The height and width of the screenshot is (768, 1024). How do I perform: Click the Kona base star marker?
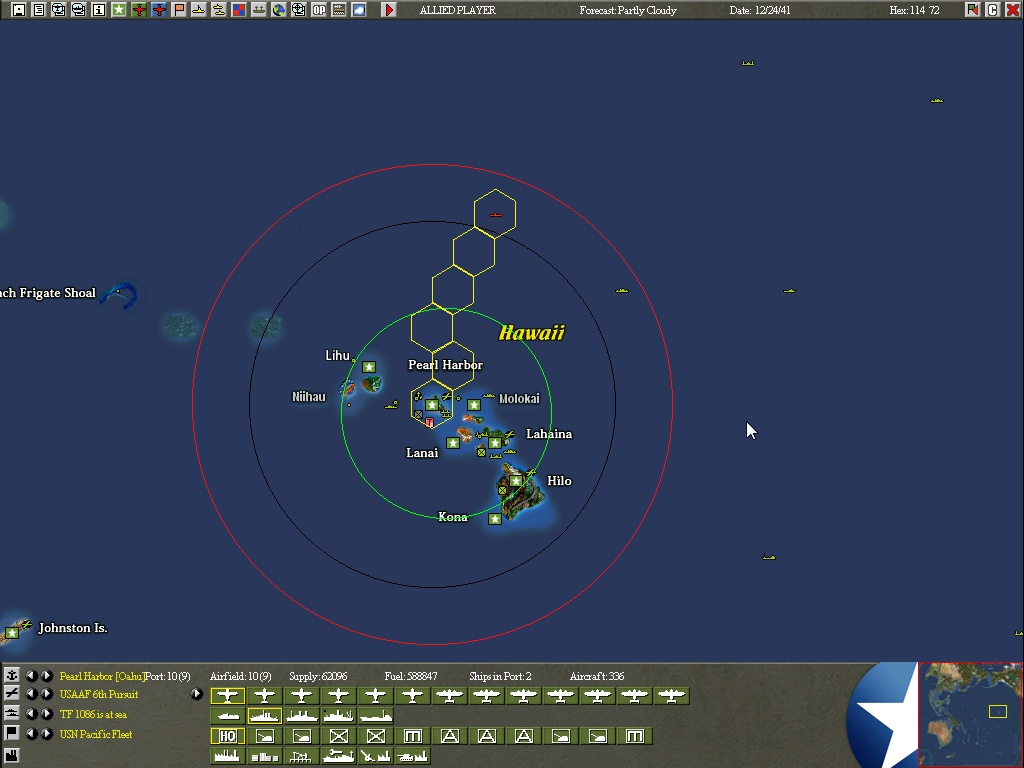[x=495, y=519]
